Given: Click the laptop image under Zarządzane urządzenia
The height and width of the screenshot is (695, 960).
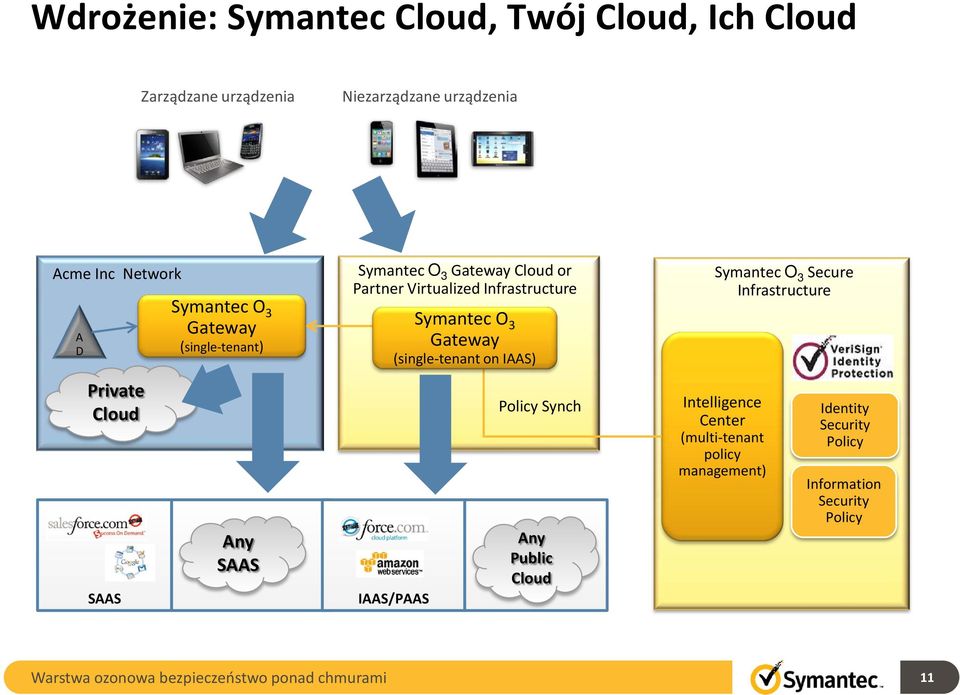Looking at the screenshot, I should coord(209,156).
